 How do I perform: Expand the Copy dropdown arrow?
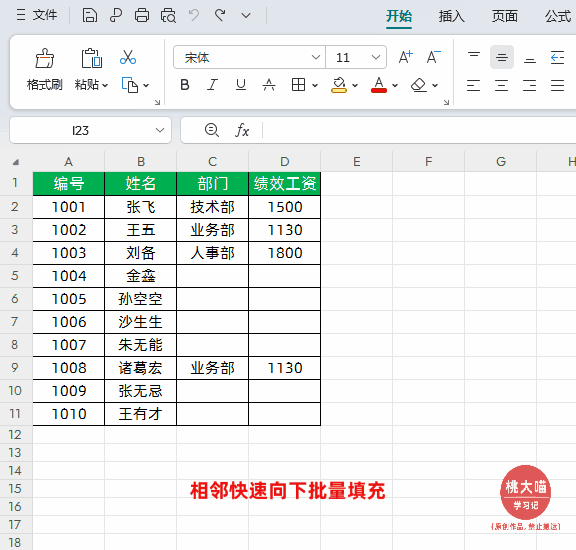[146, 86]
